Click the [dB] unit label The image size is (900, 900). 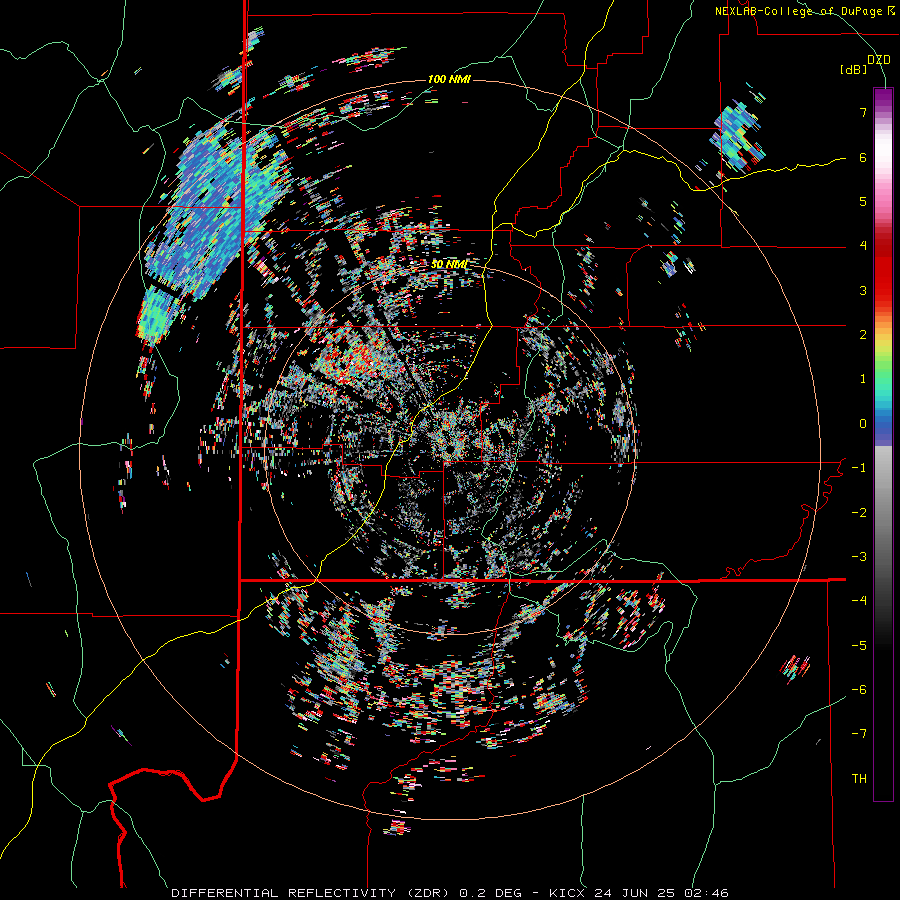click(x=853, y=70)
